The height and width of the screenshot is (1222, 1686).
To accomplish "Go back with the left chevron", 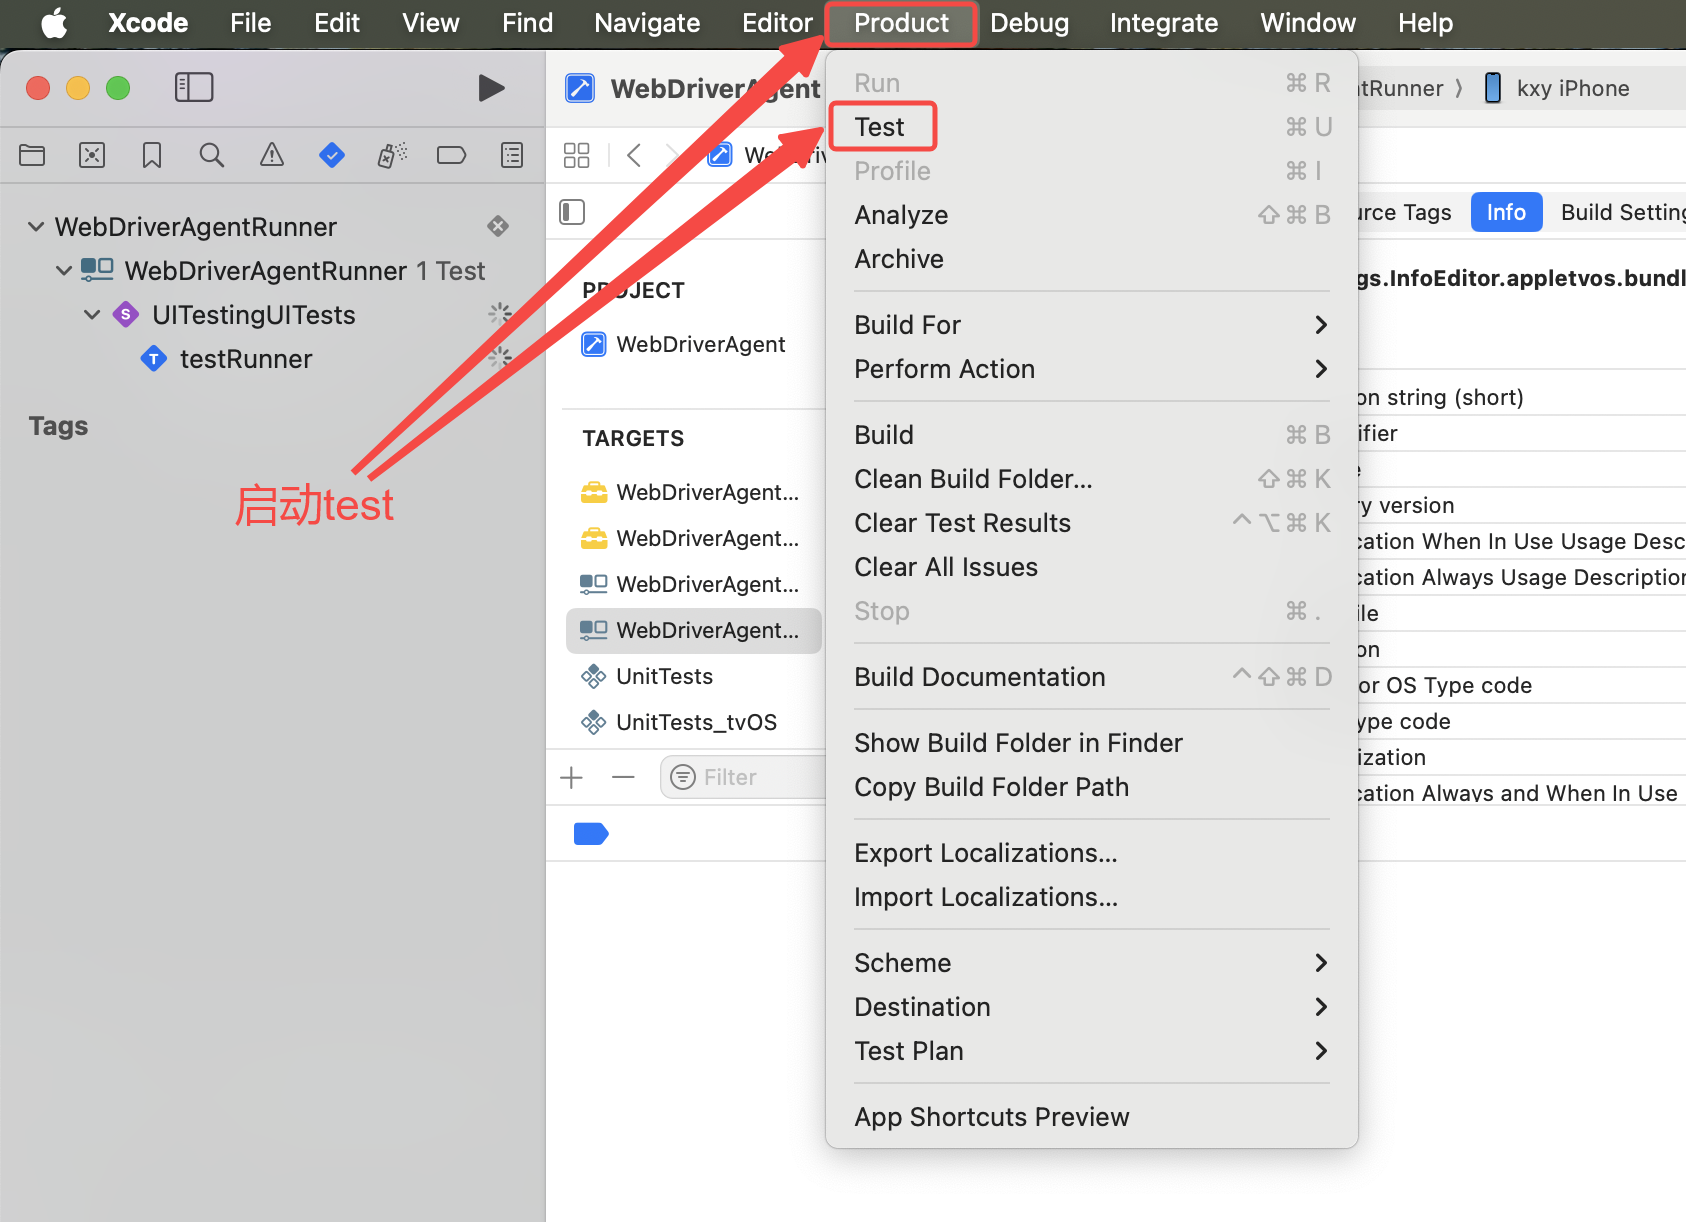I will click(634, 155).
